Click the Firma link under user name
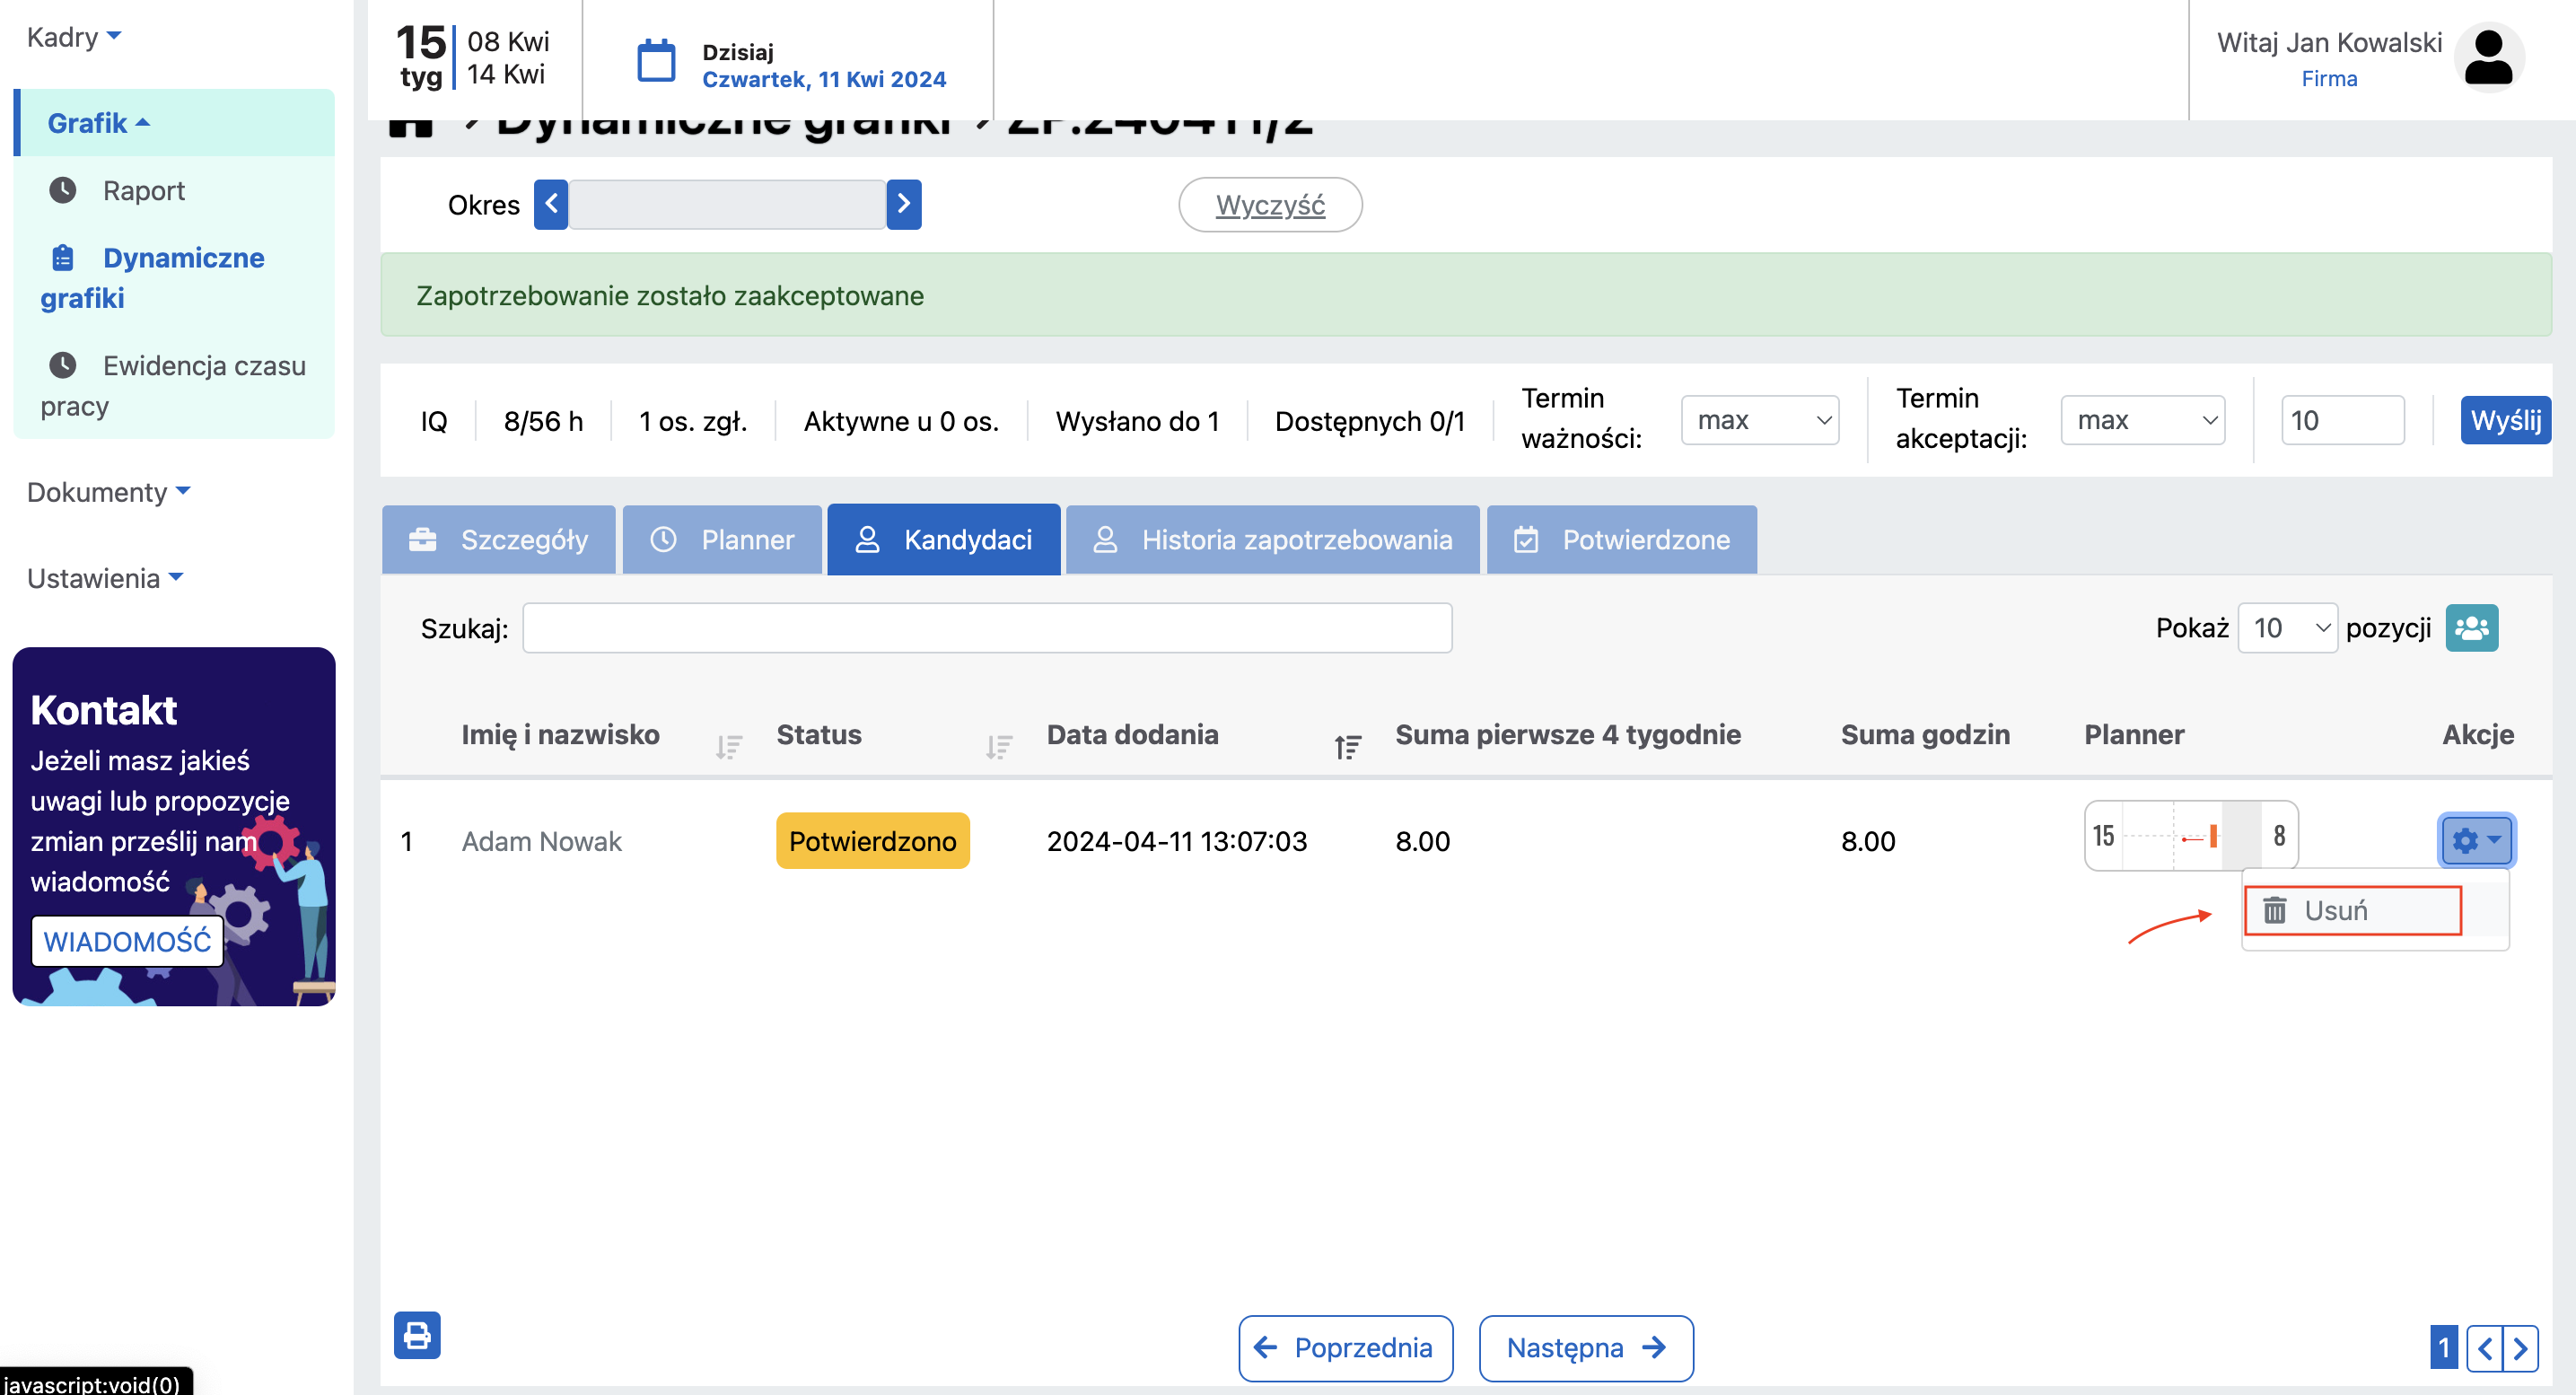2576x1395 pixels. pos(2329,79)
